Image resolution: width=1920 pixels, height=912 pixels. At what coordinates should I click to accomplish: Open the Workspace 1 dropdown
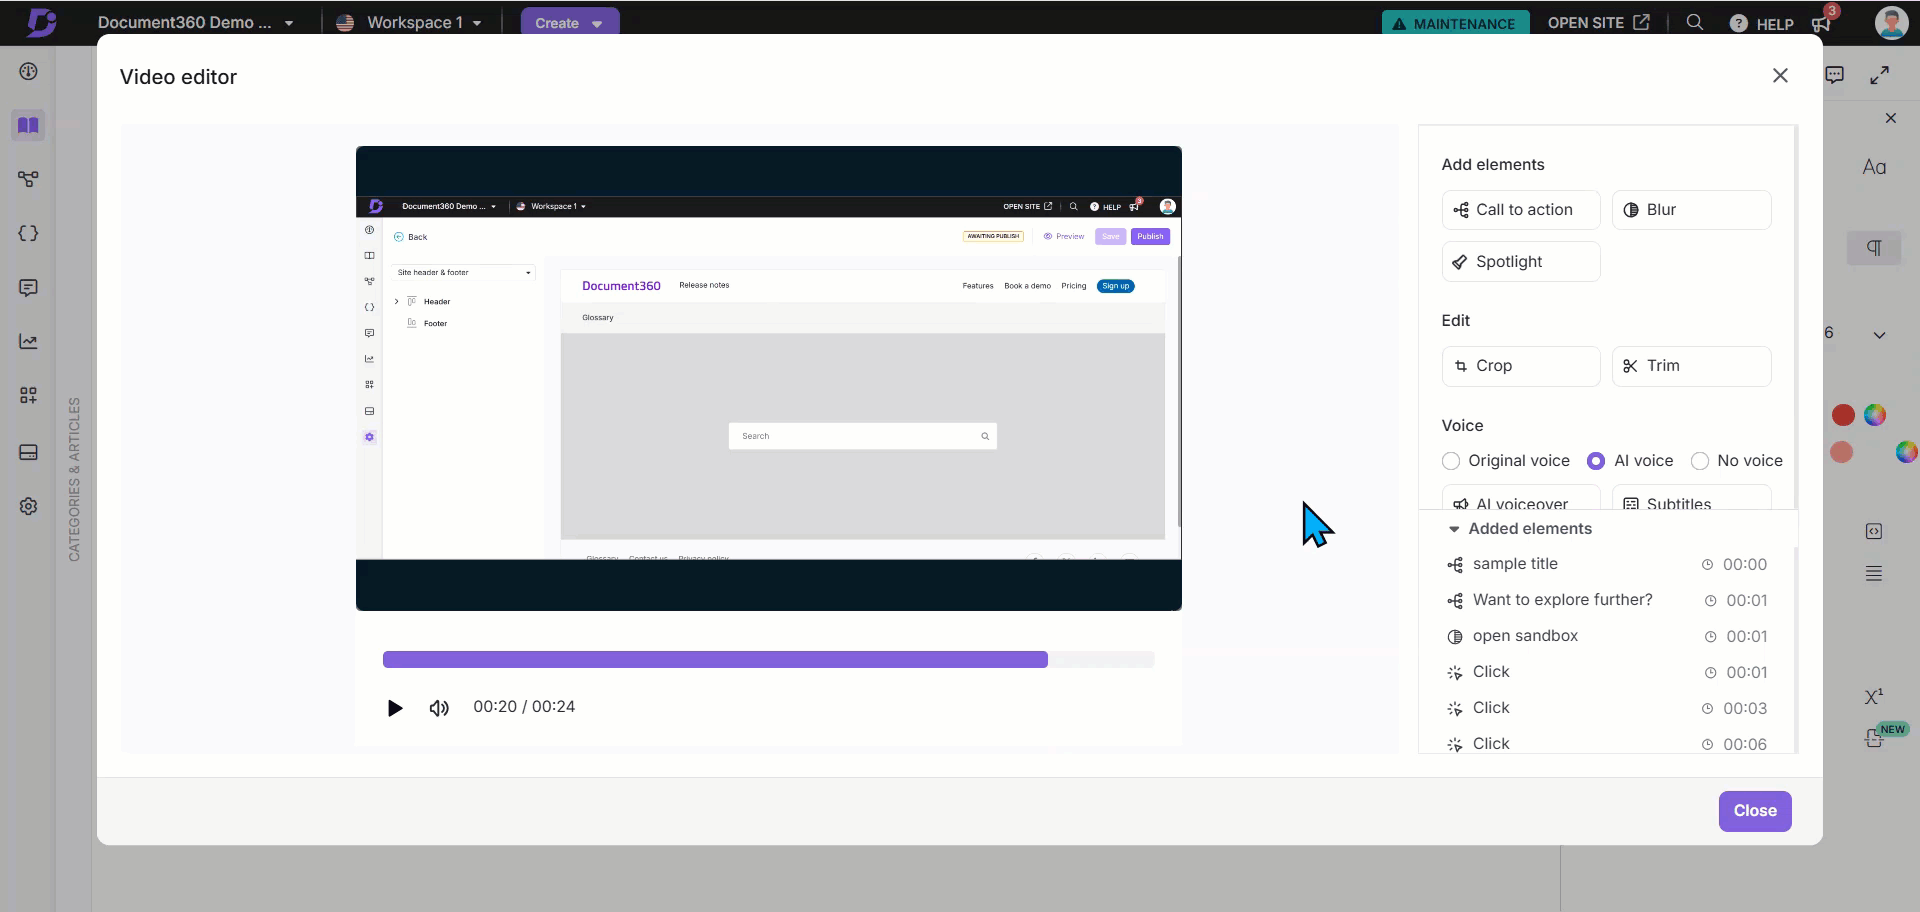coord(409,23)
